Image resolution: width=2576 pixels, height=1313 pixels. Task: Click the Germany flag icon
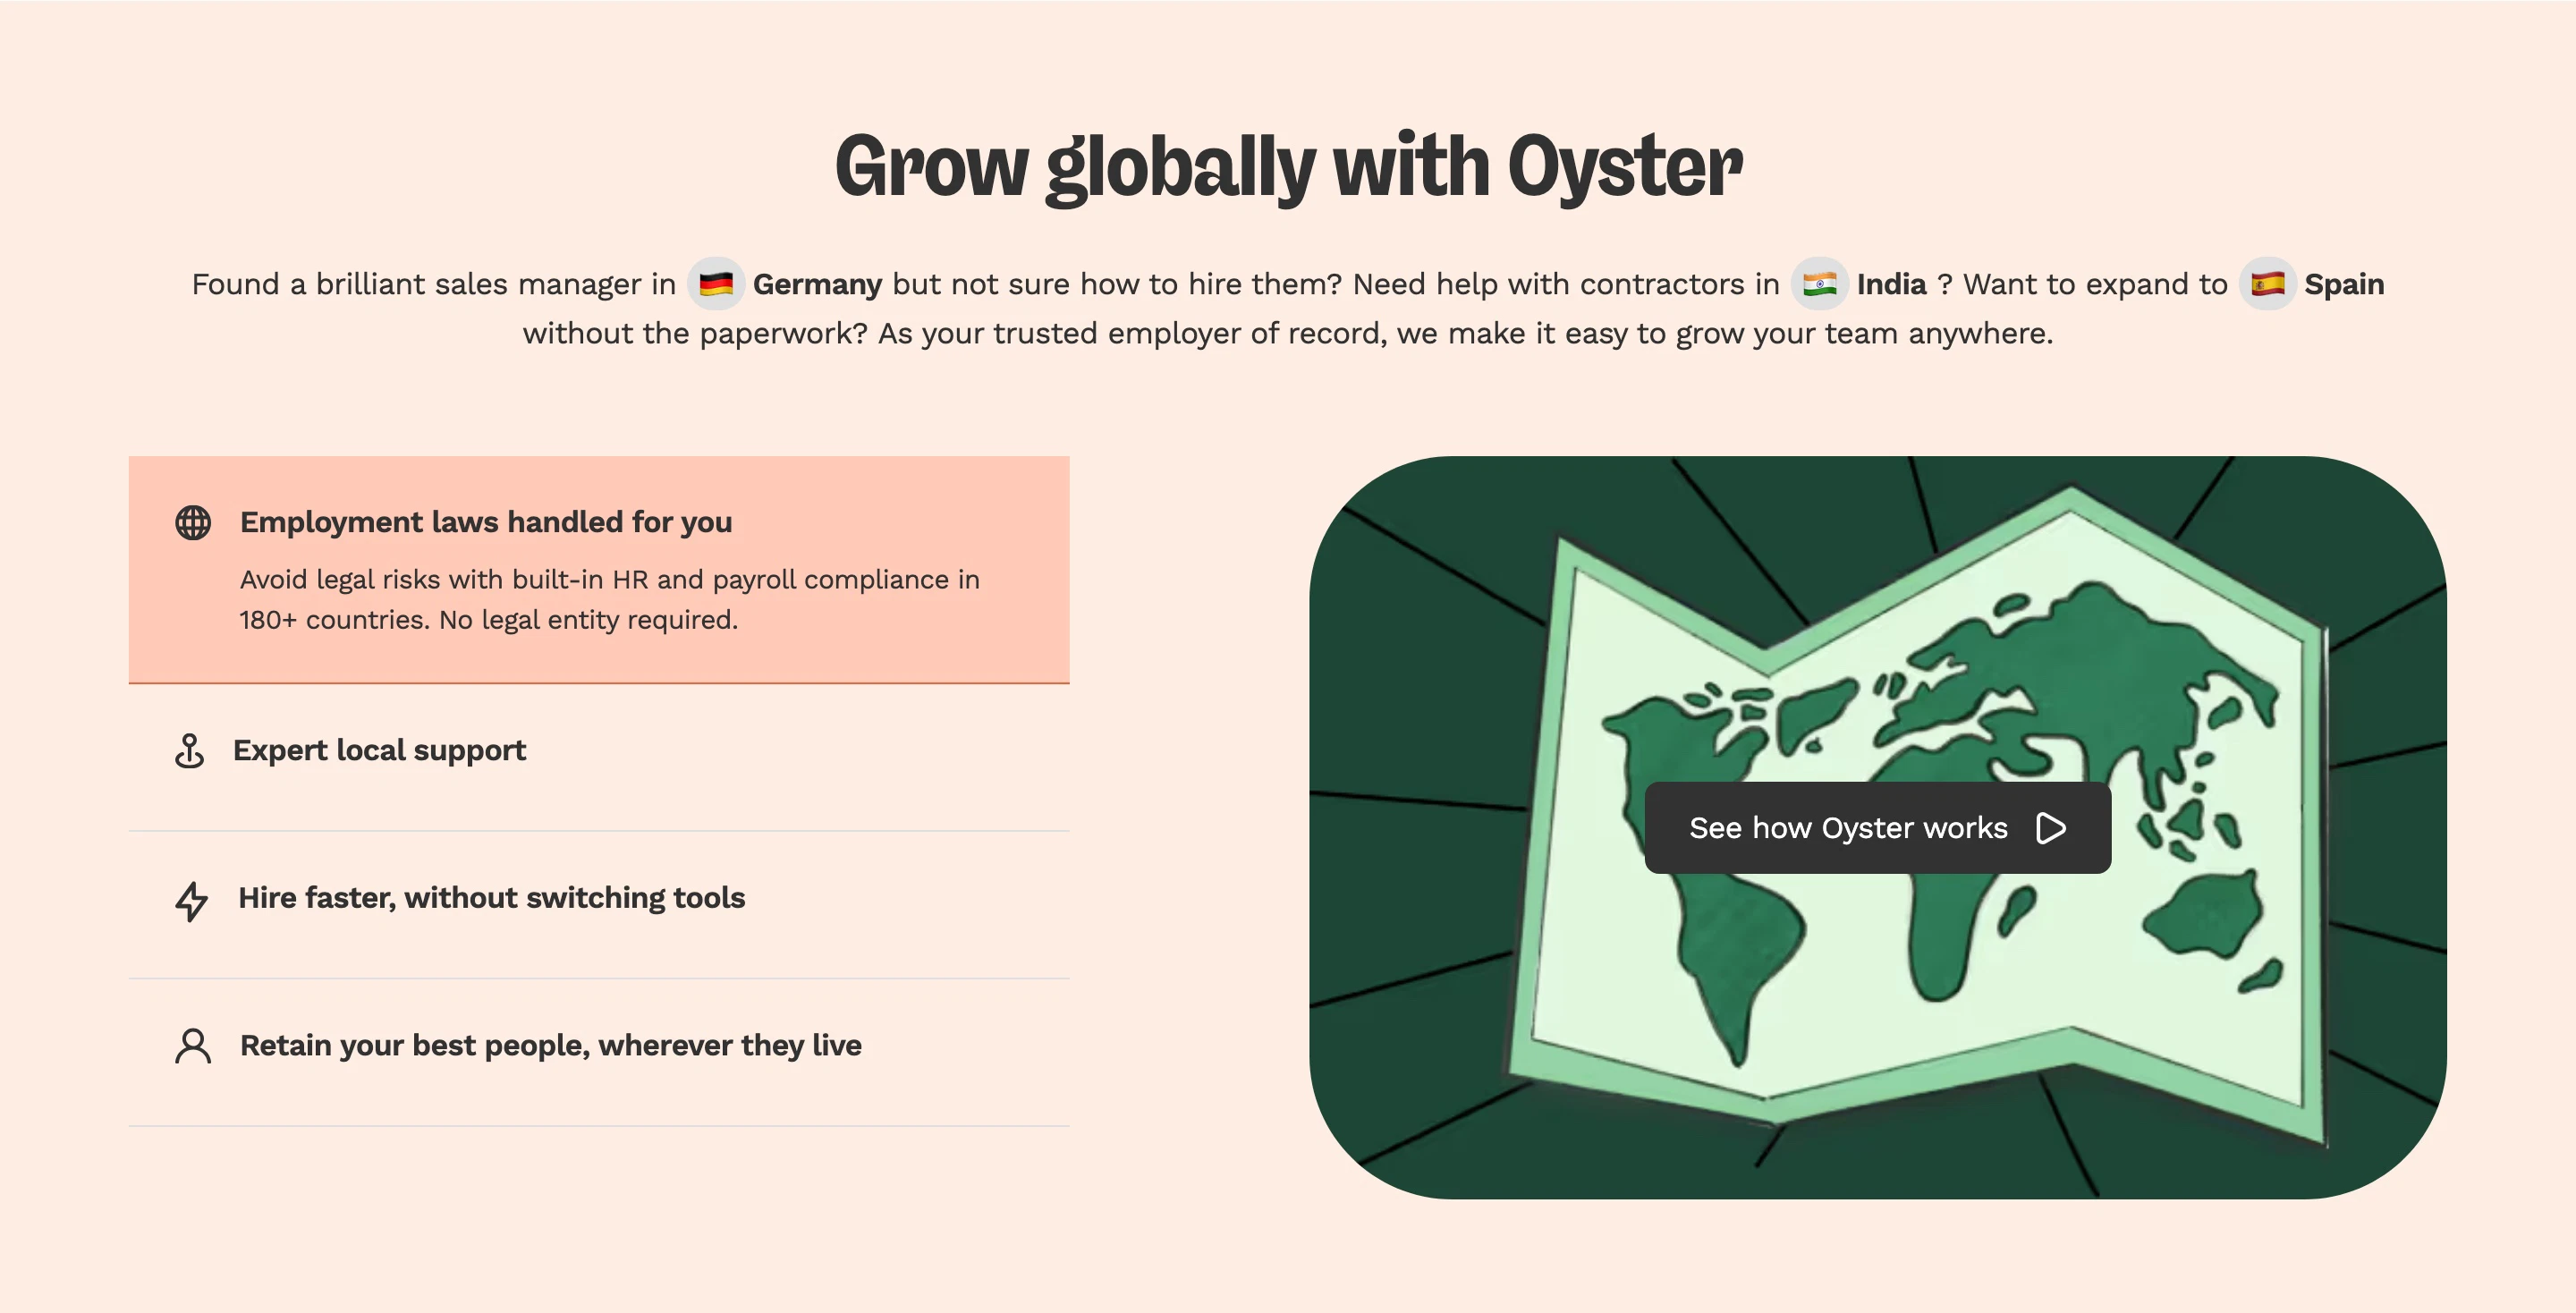[715, 284]
